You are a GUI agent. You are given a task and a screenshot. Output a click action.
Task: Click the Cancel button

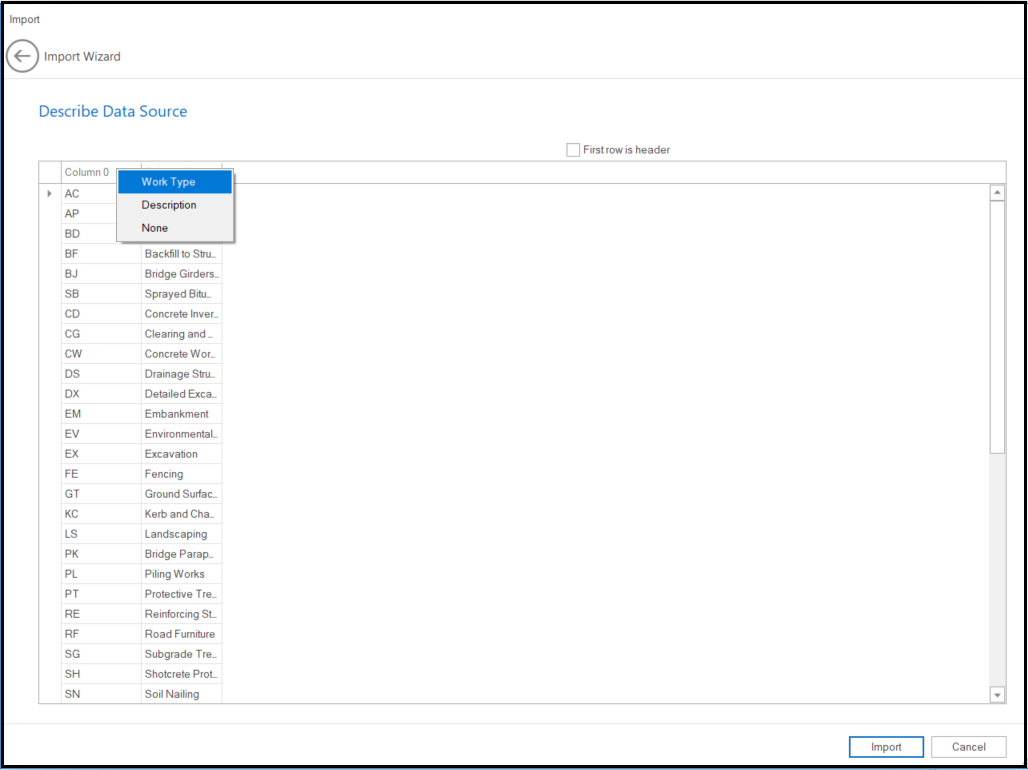968,747
